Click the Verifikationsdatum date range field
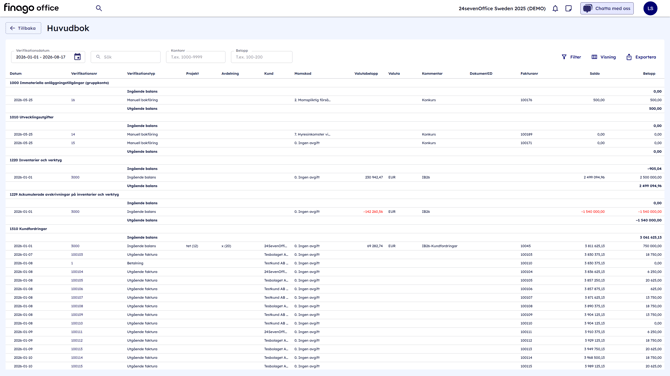670x376 pixels. pos(48,57)
